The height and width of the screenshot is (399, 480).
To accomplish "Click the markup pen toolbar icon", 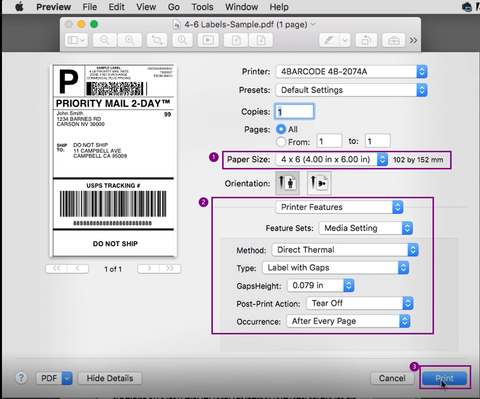I will pos(329,40).
